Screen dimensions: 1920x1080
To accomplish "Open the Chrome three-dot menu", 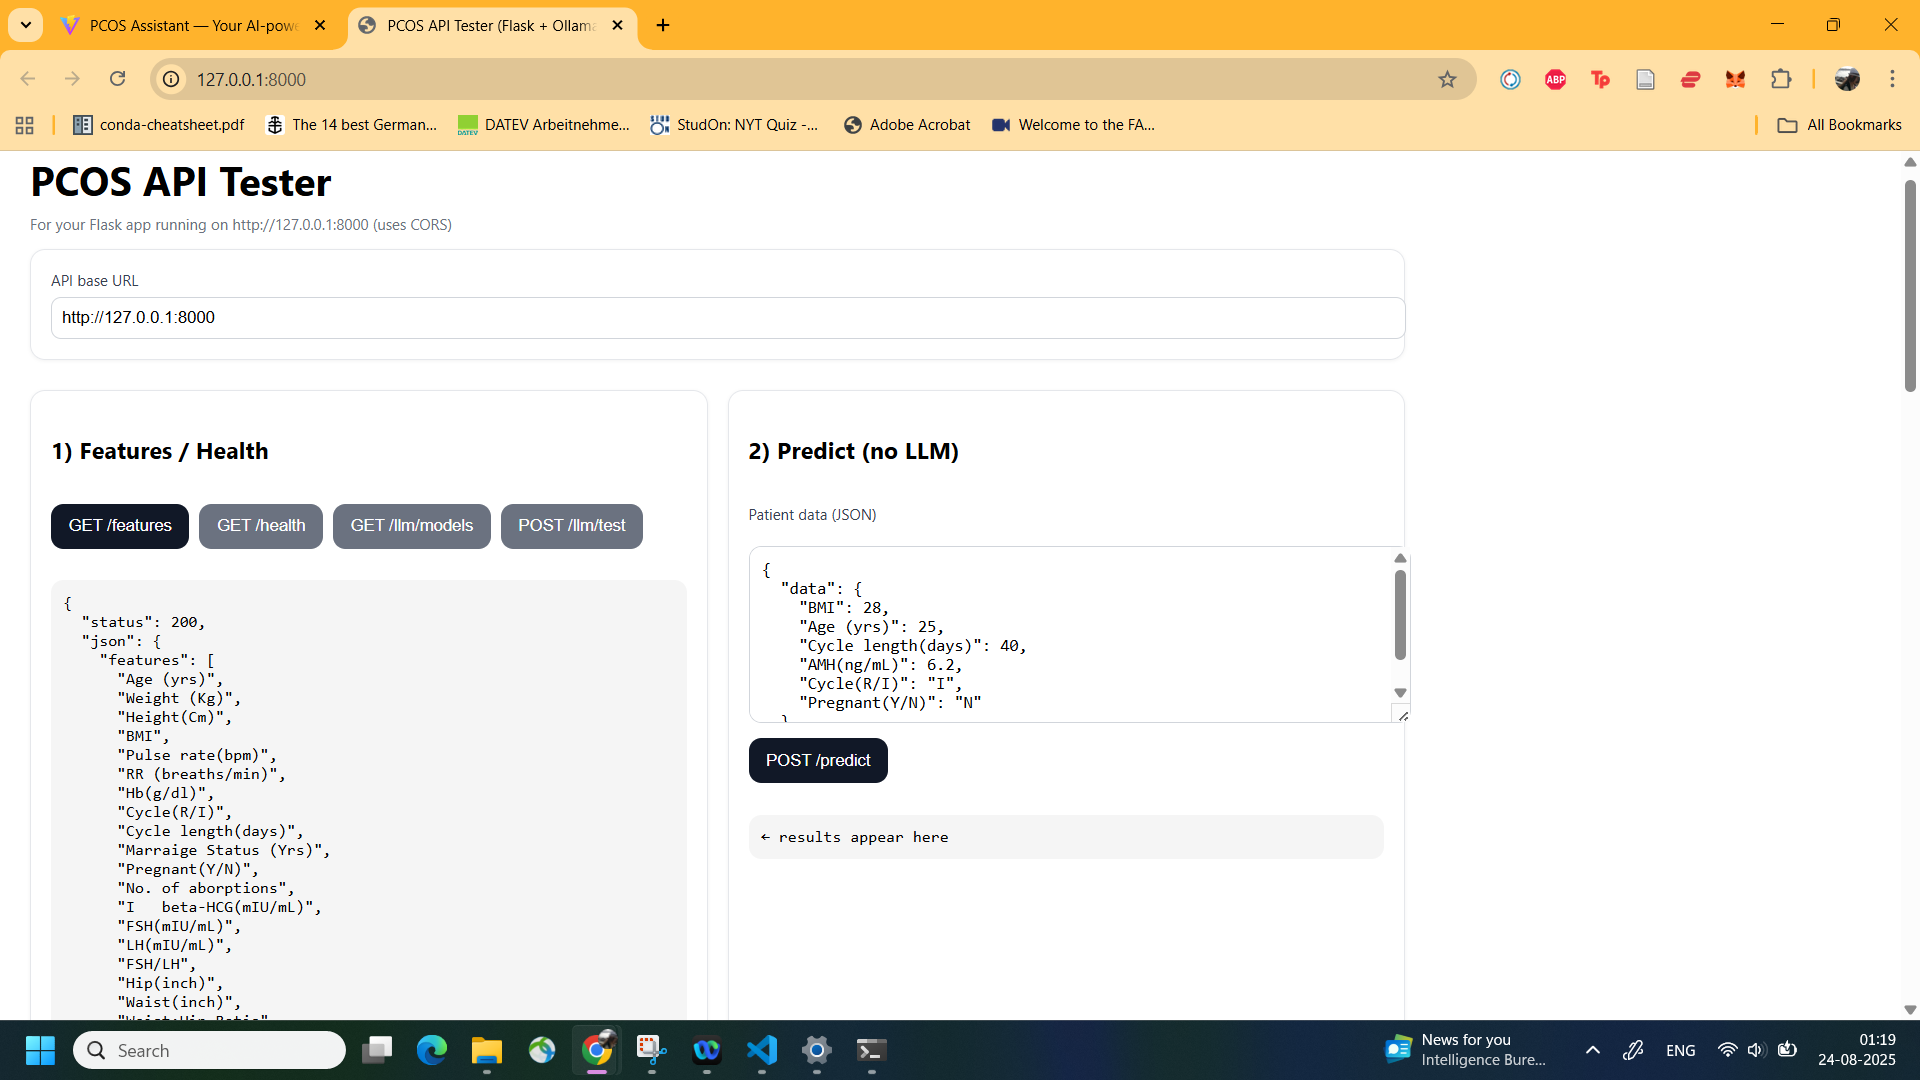I will (1892, 79).
